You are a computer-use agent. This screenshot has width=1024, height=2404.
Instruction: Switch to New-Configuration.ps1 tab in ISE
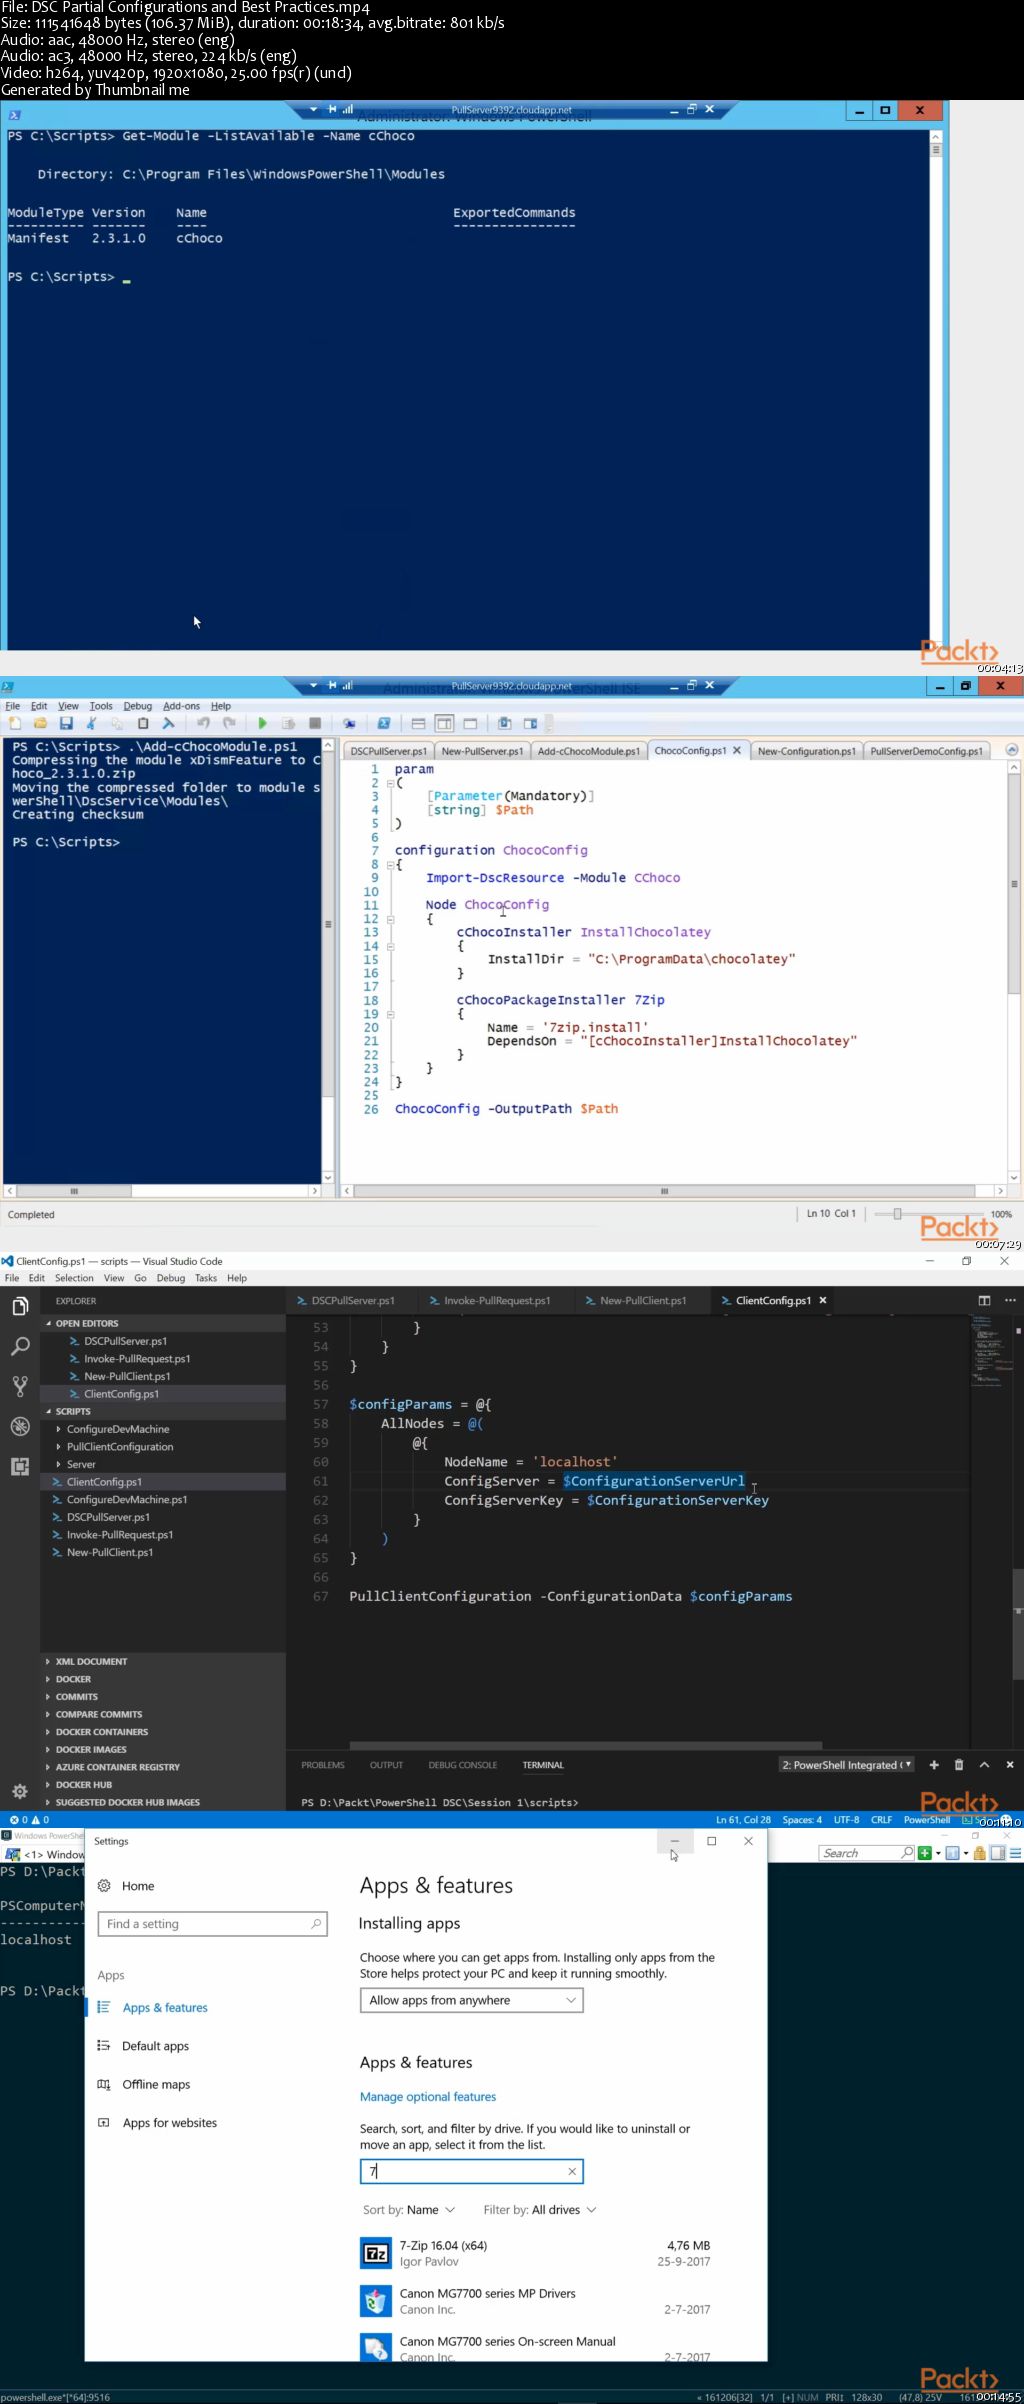806,751
